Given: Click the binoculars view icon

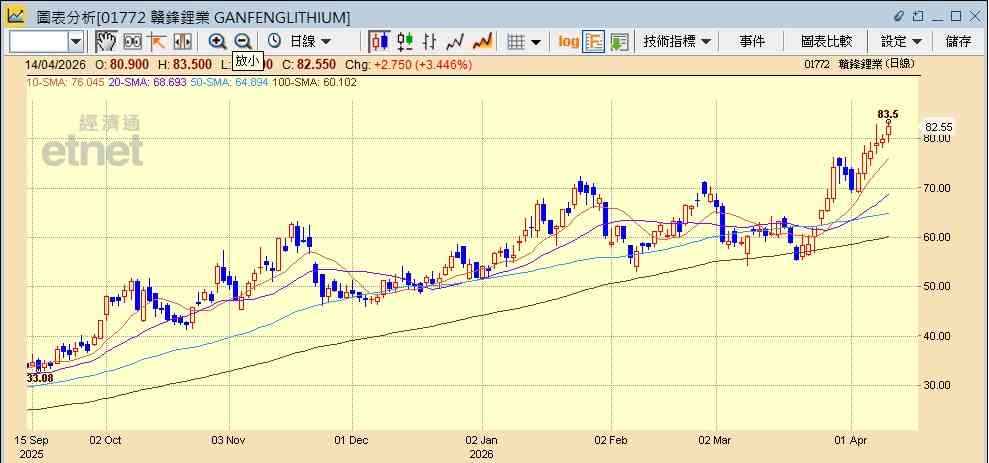Looking at the screenshot, I should 132,42.
